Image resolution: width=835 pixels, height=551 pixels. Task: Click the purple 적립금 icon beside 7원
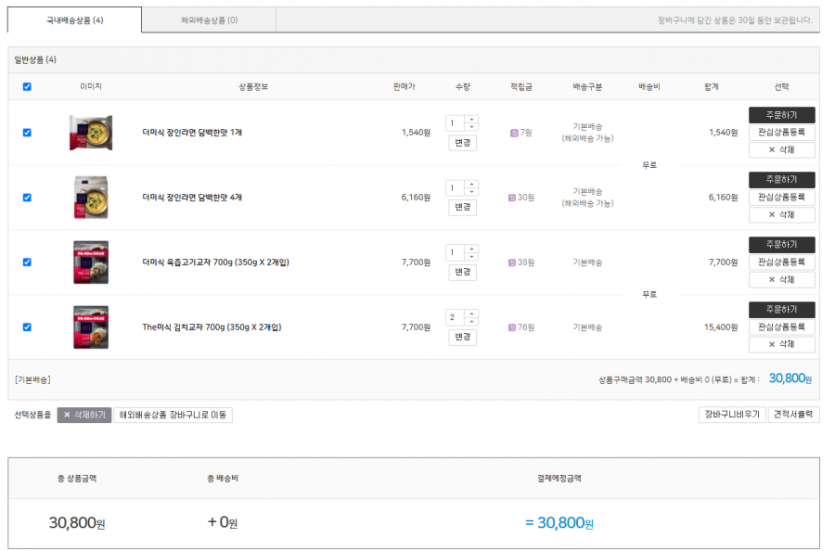click(514, 132)
